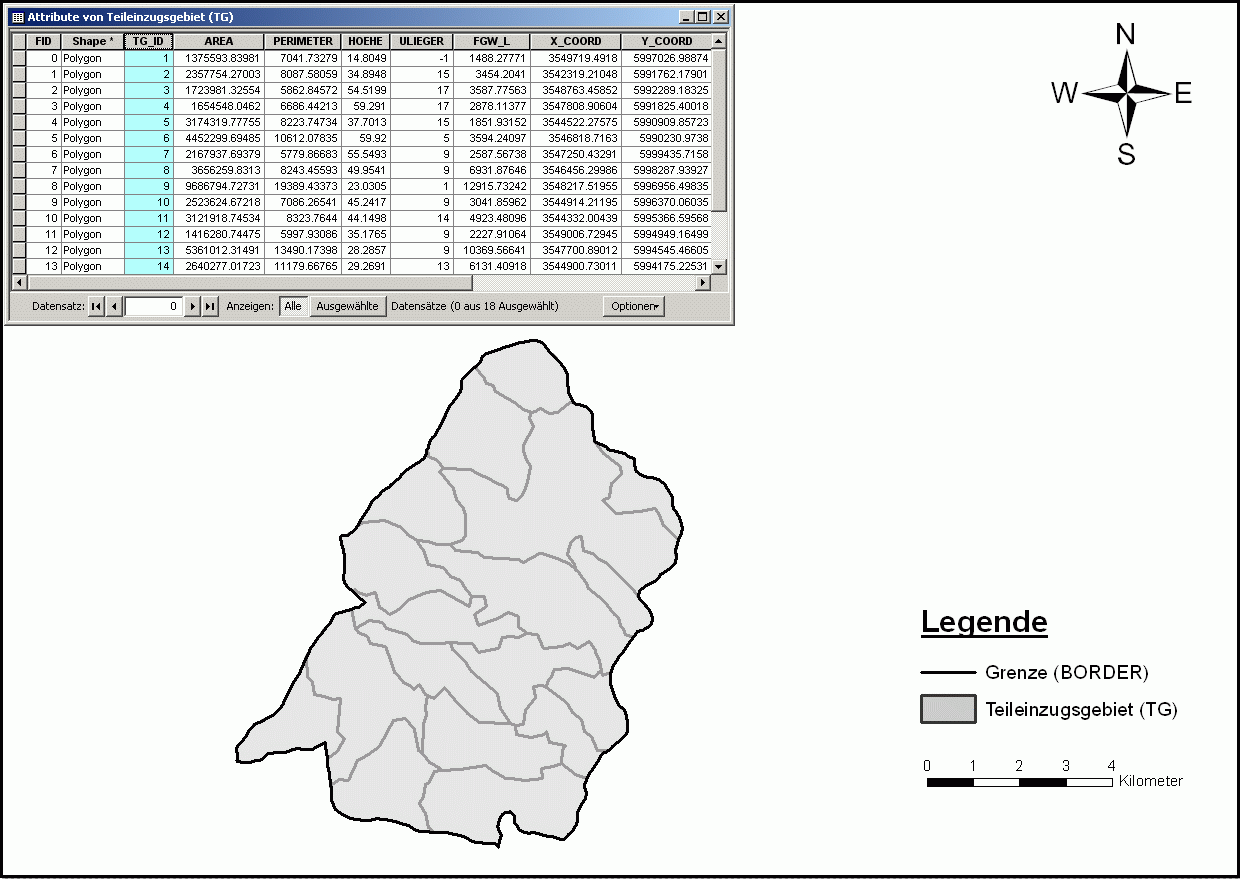Click the PERIMETER column header
The height and width of the screenshot is (879, 1240).
click(x=302, y=42)
